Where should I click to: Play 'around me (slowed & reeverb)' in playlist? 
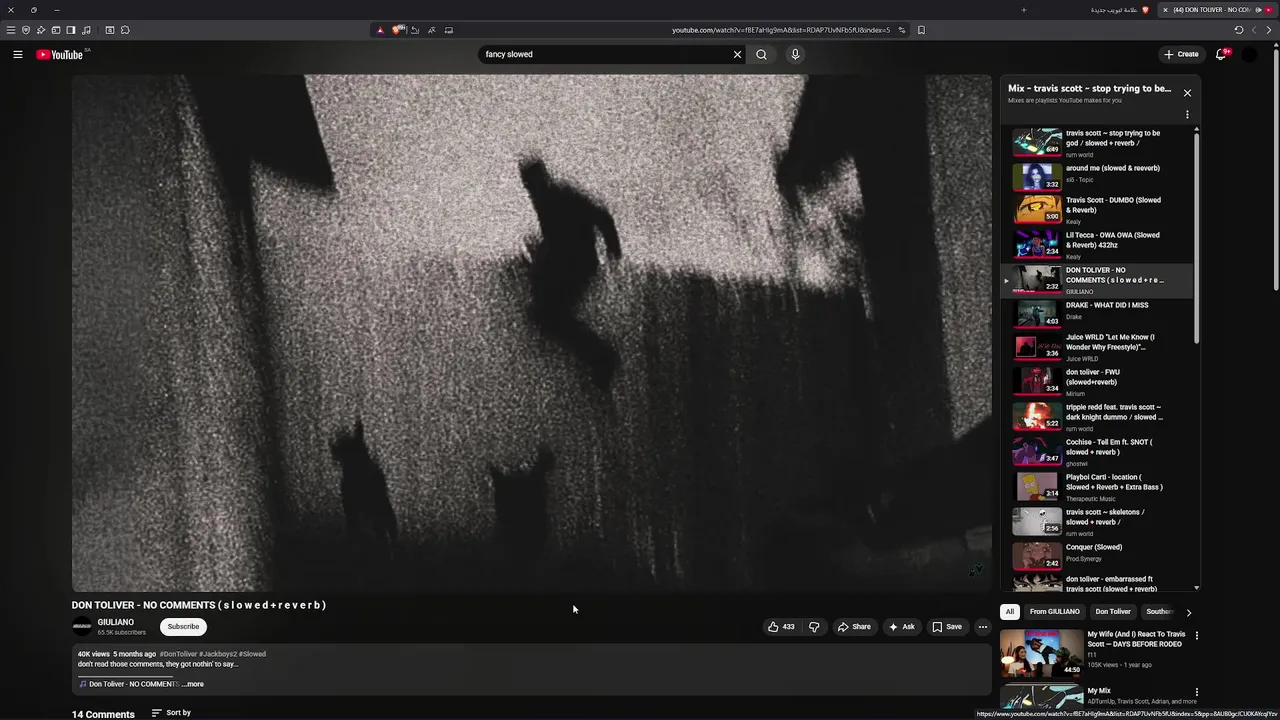1096,176
